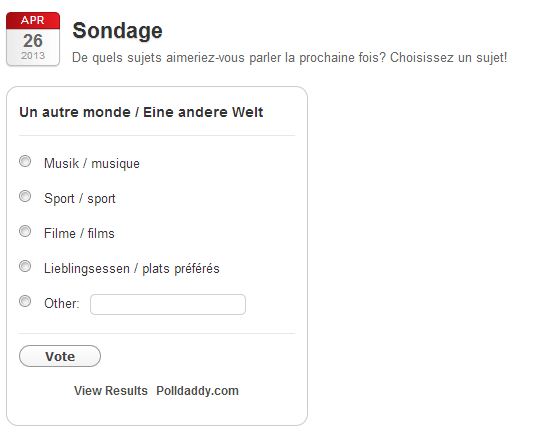Click the poll heading Un autre monde / Eine andere Welt

(141, 112)
